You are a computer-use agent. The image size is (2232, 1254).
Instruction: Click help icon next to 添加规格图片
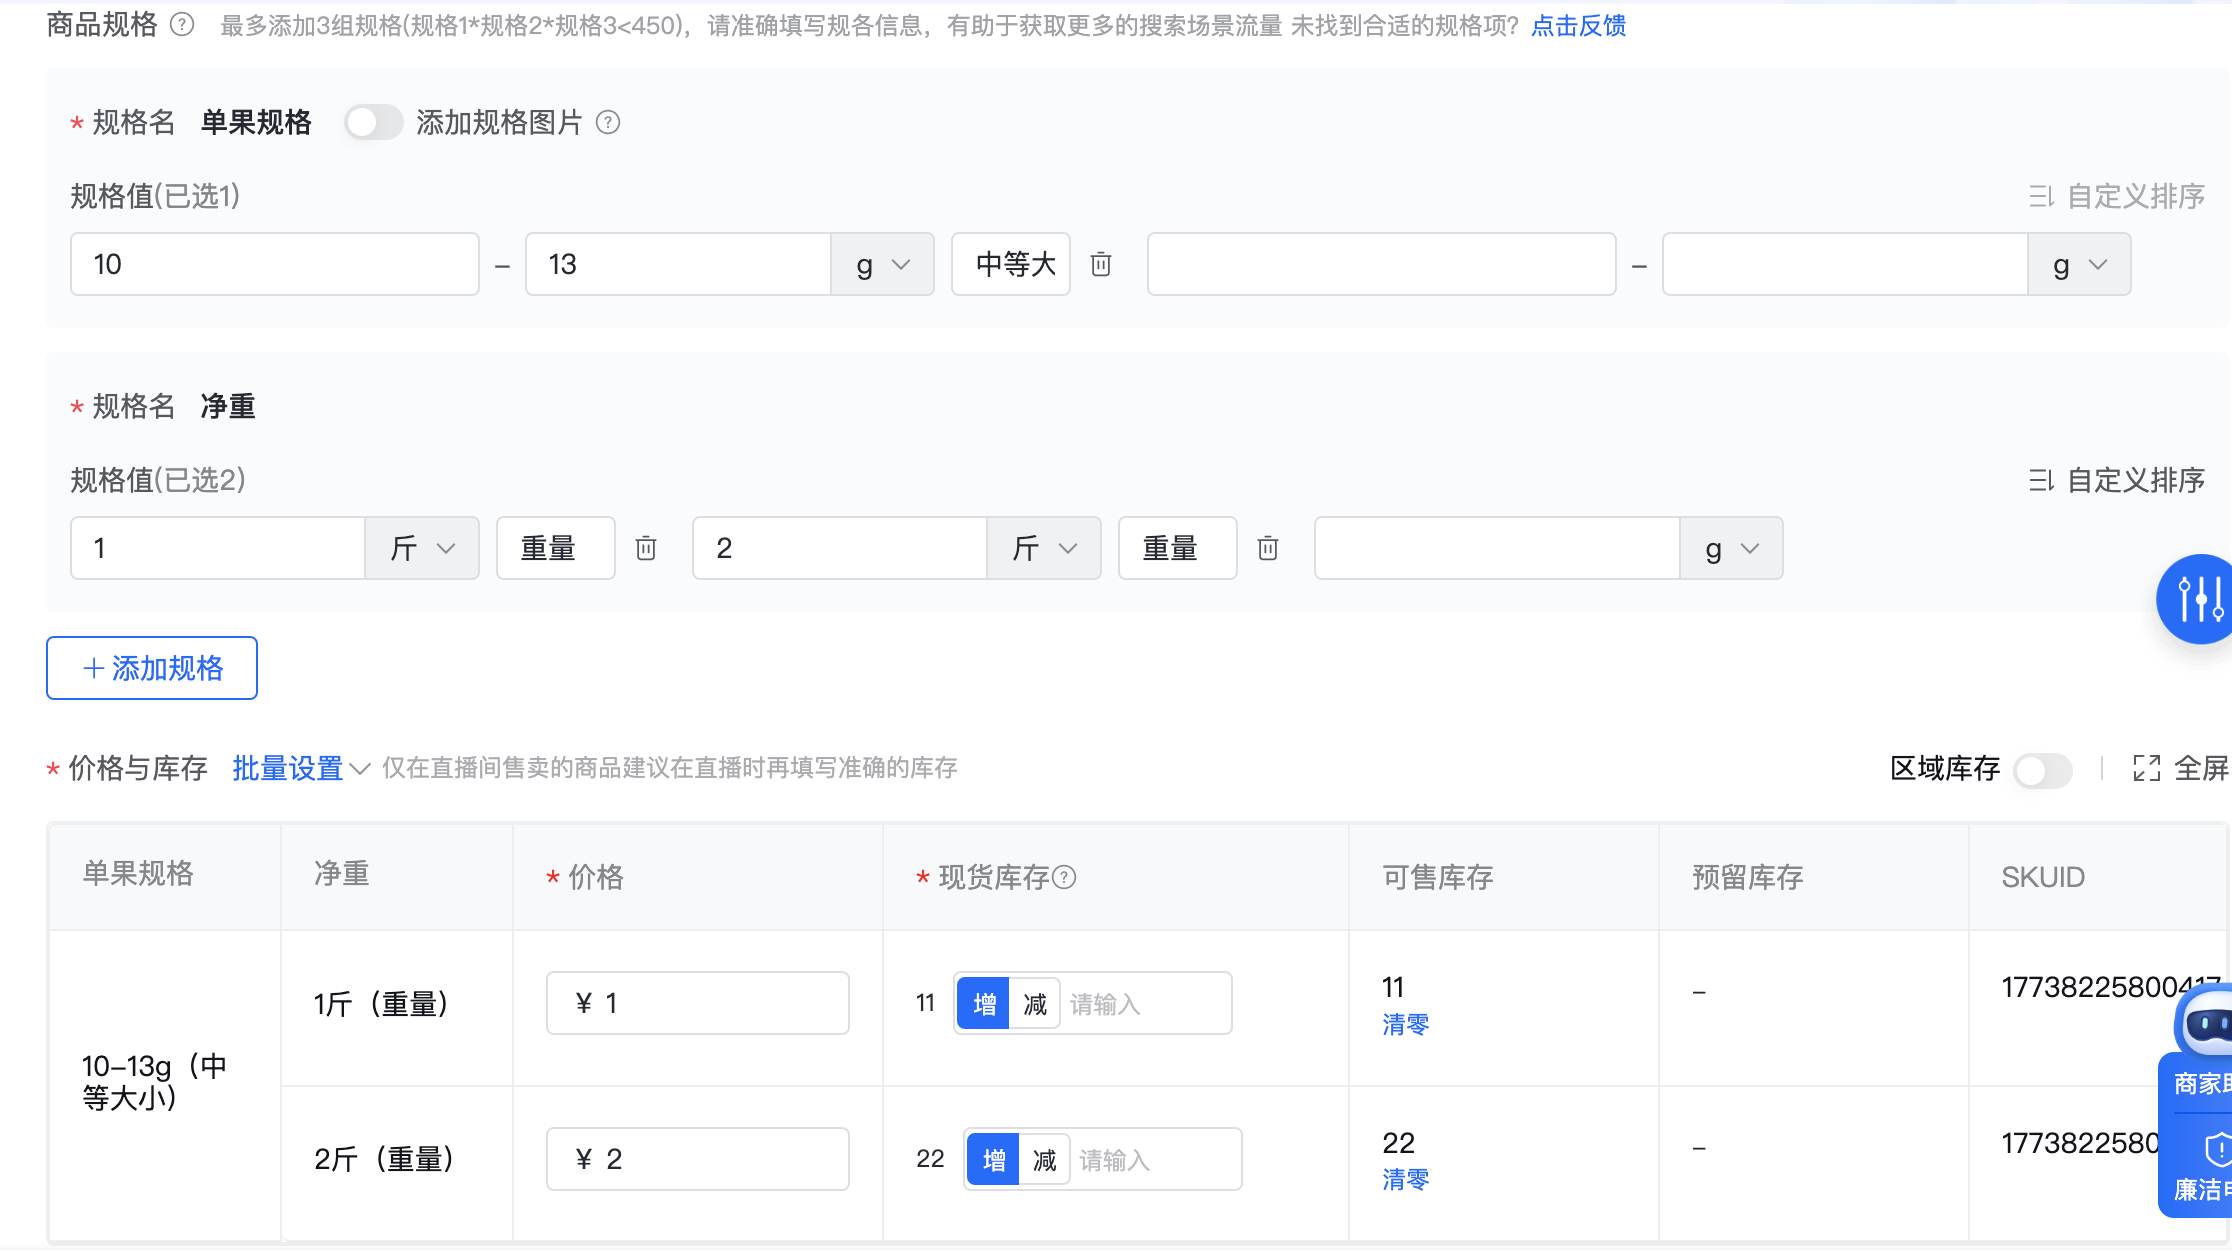pos(608,123)
